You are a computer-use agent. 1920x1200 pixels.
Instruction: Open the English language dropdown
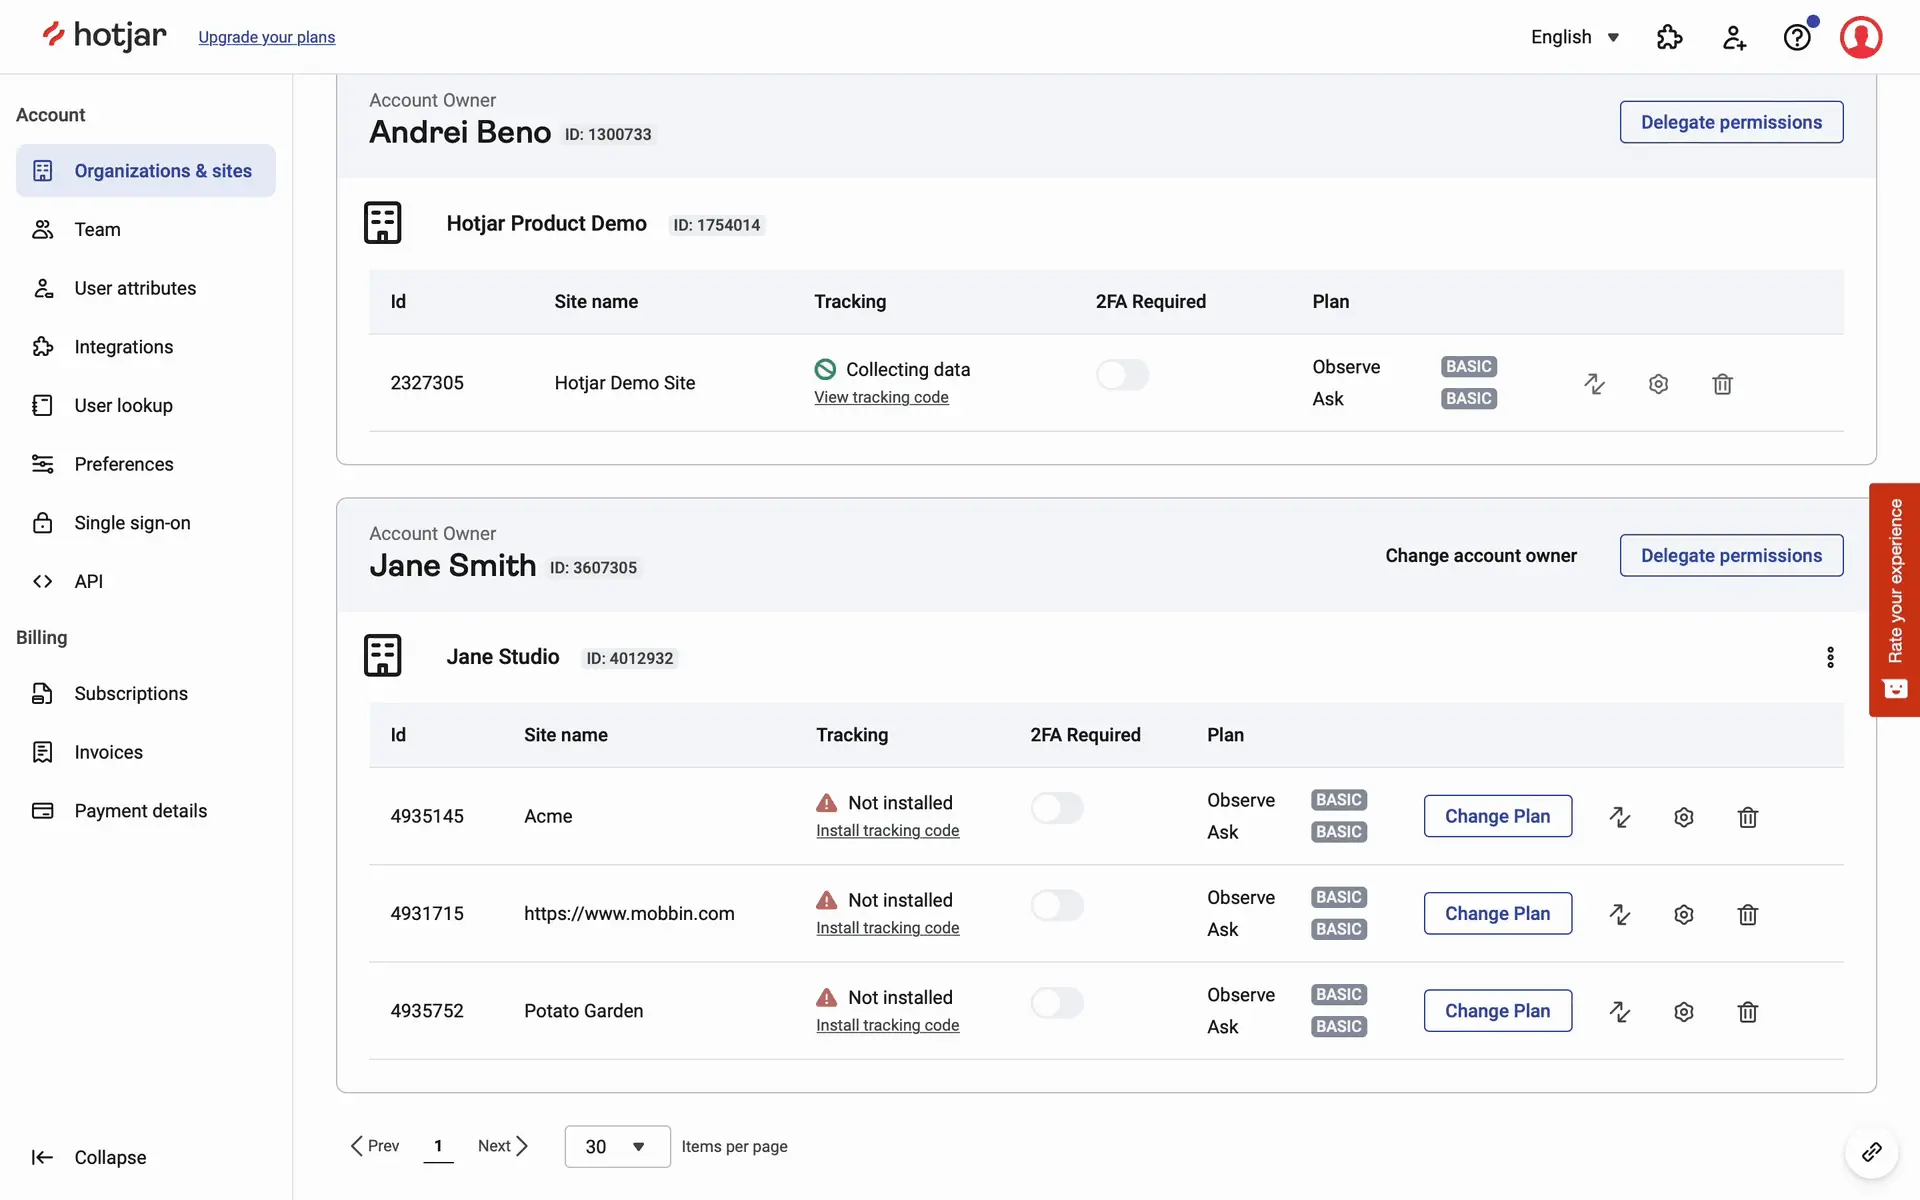1574,37
